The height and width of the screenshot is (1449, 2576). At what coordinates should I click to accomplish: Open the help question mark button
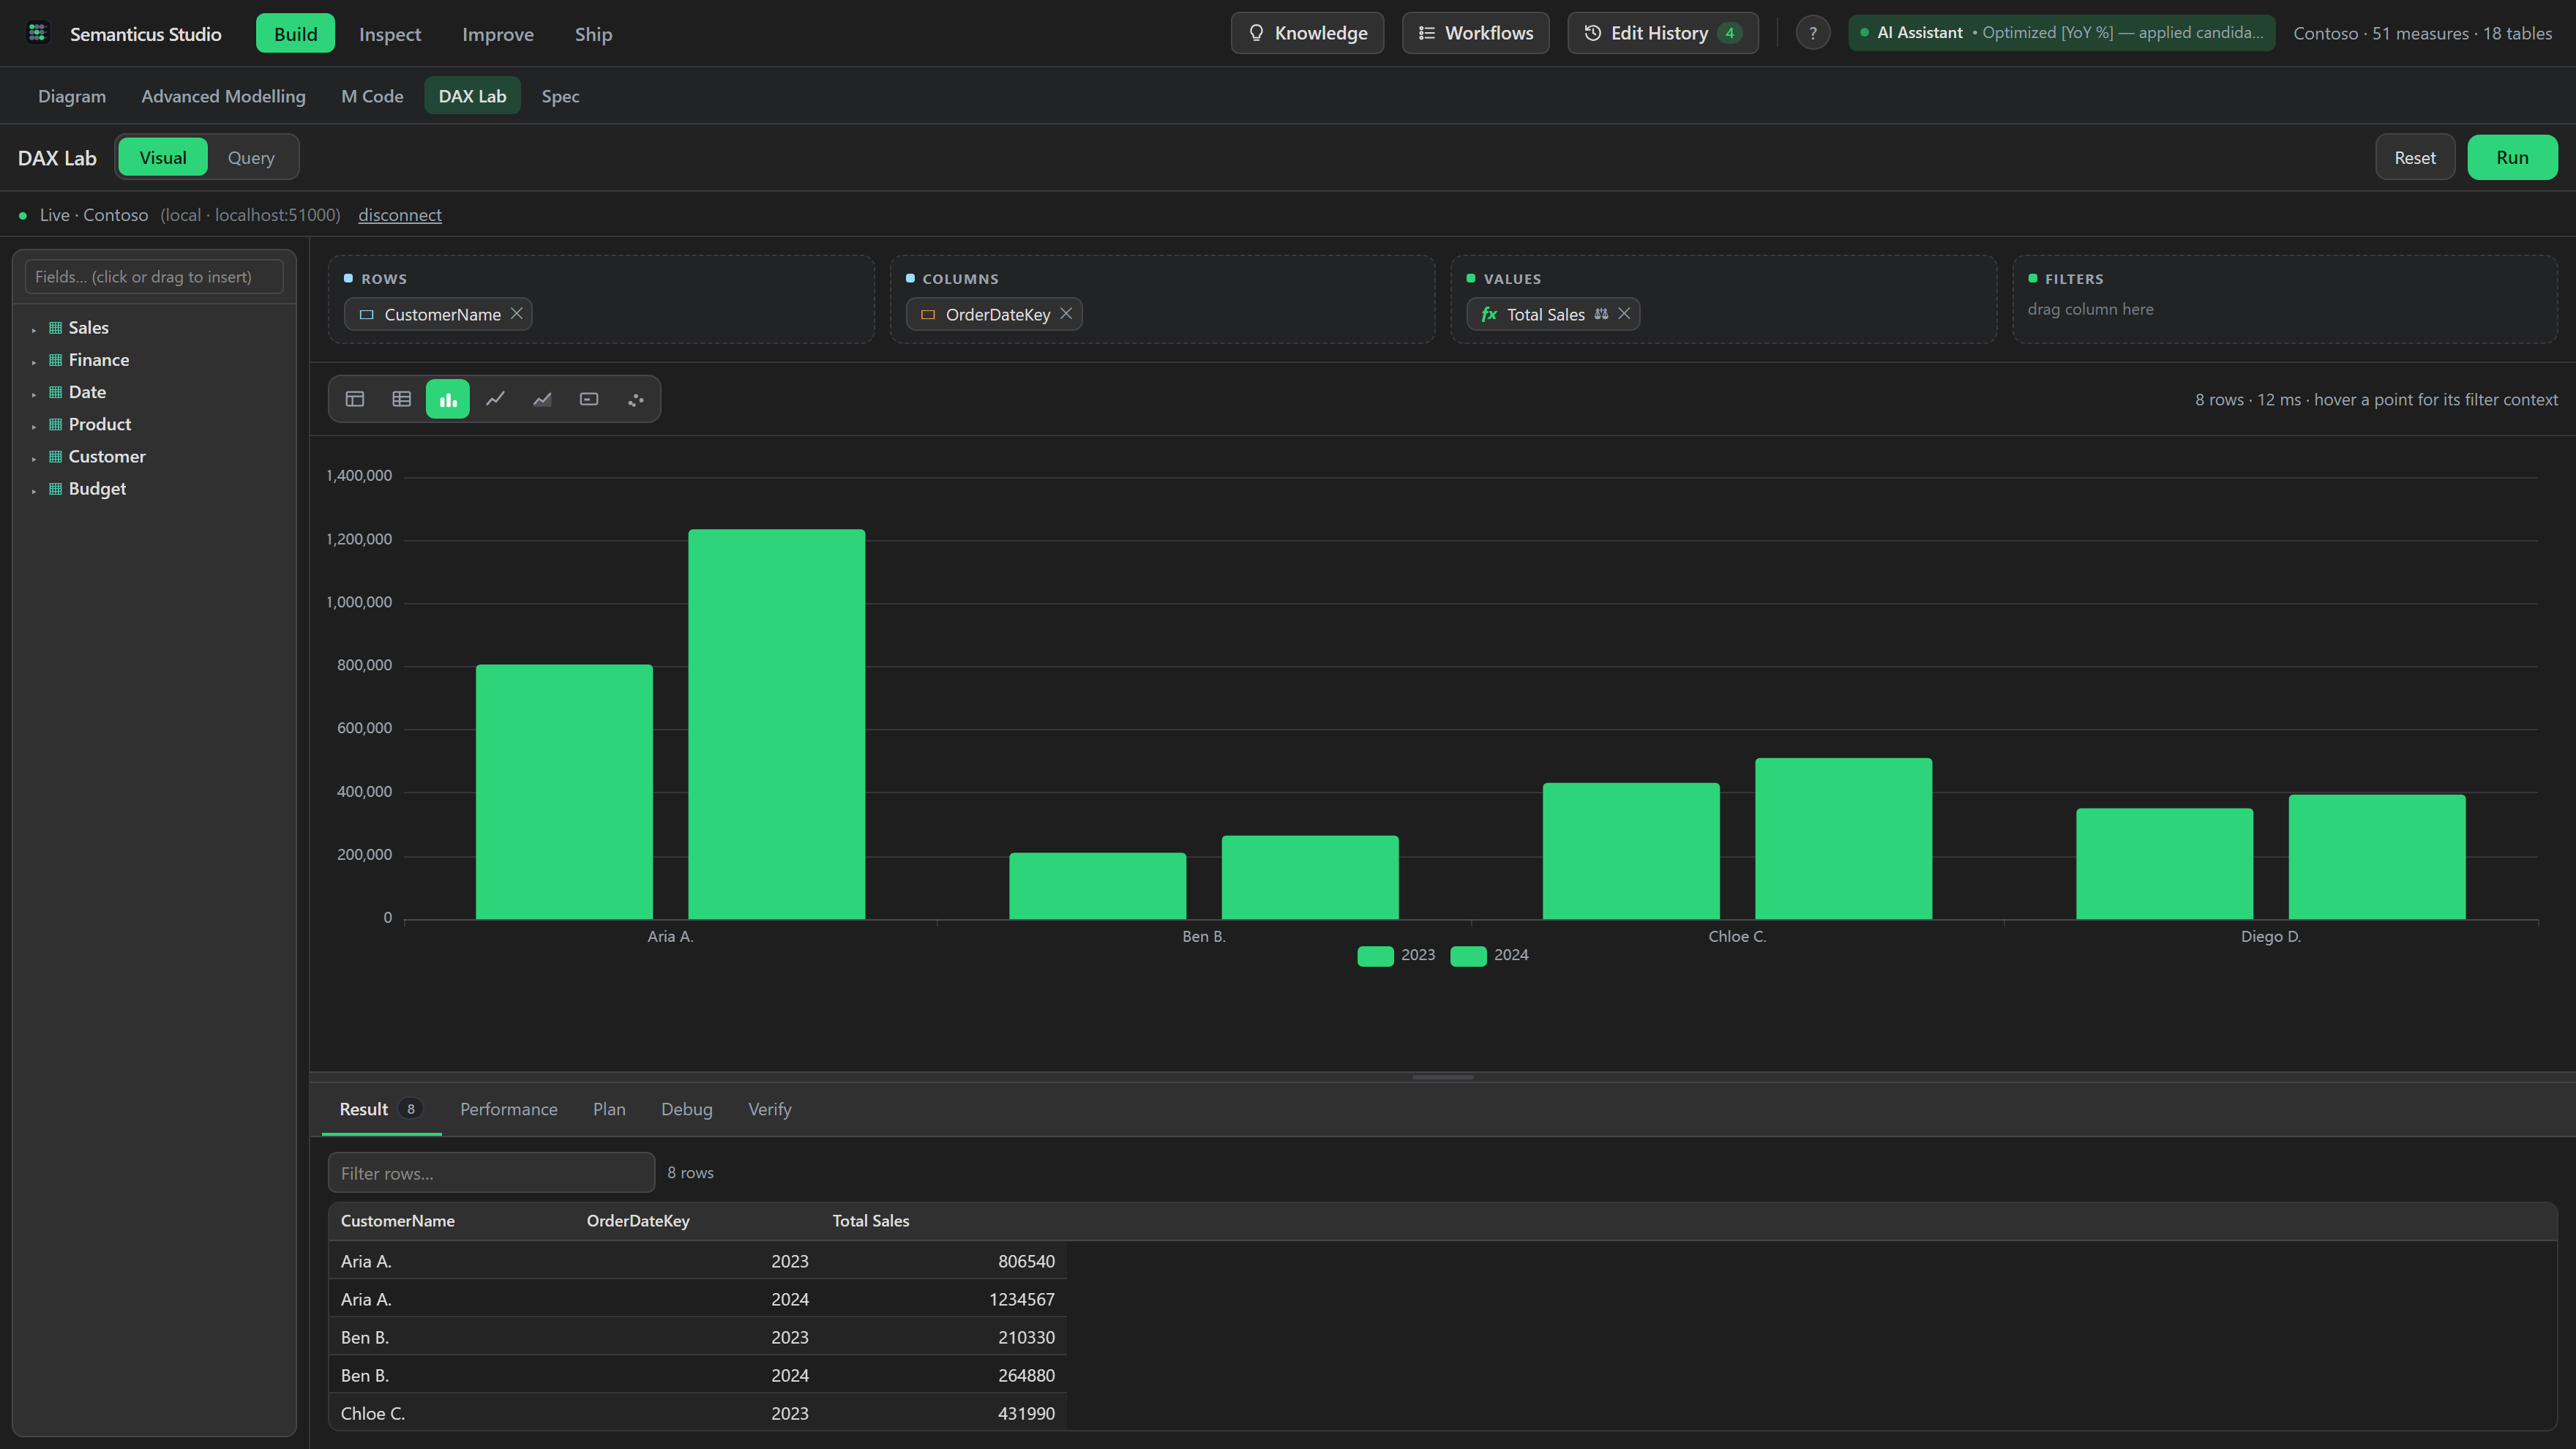pos(1812,33)
